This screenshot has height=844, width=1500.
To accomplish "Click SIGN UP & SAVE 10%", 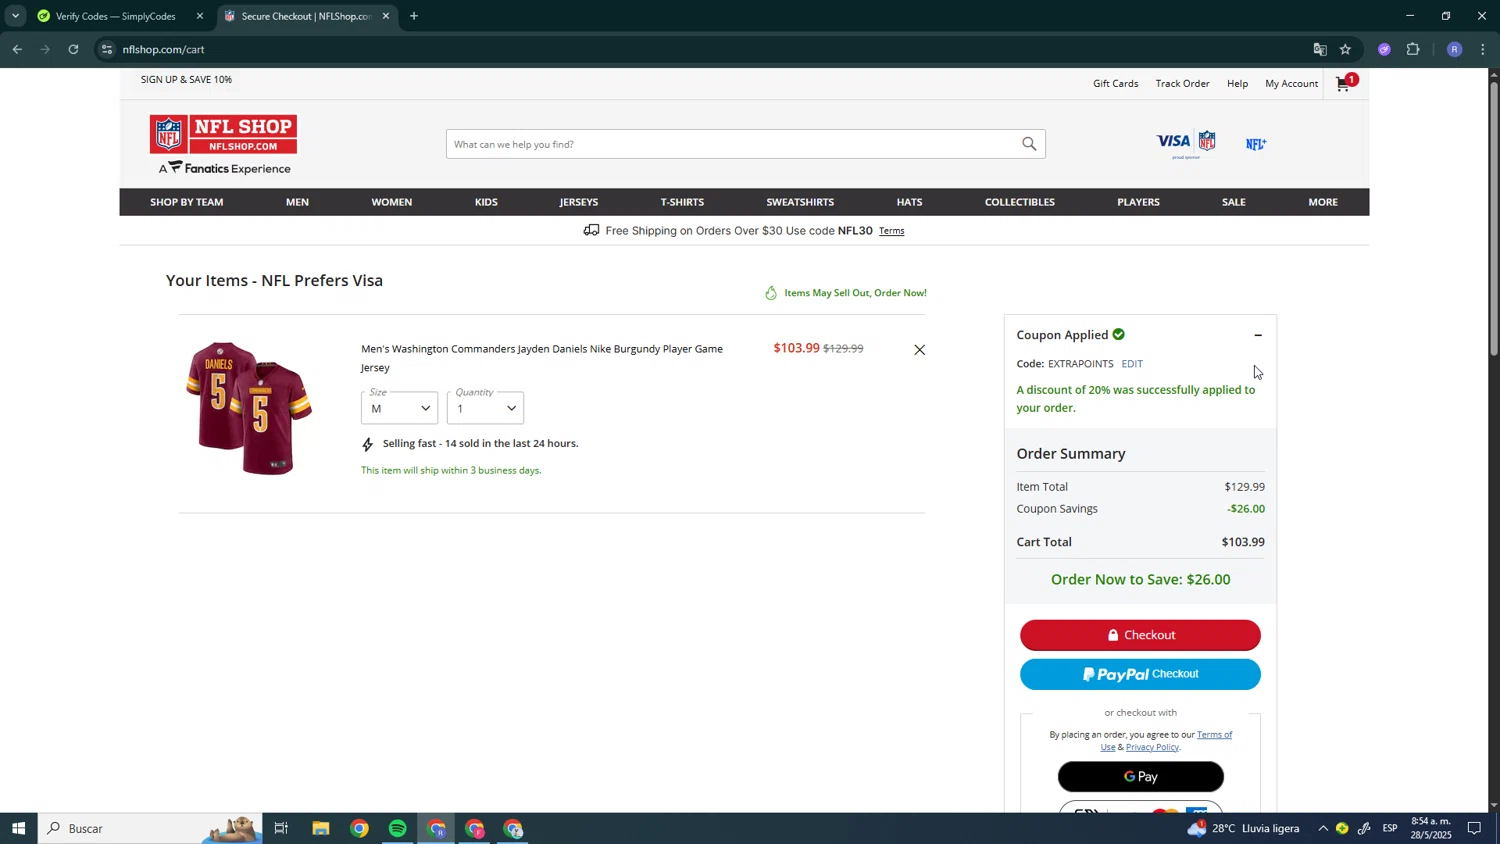I will [x=186, y=80].
